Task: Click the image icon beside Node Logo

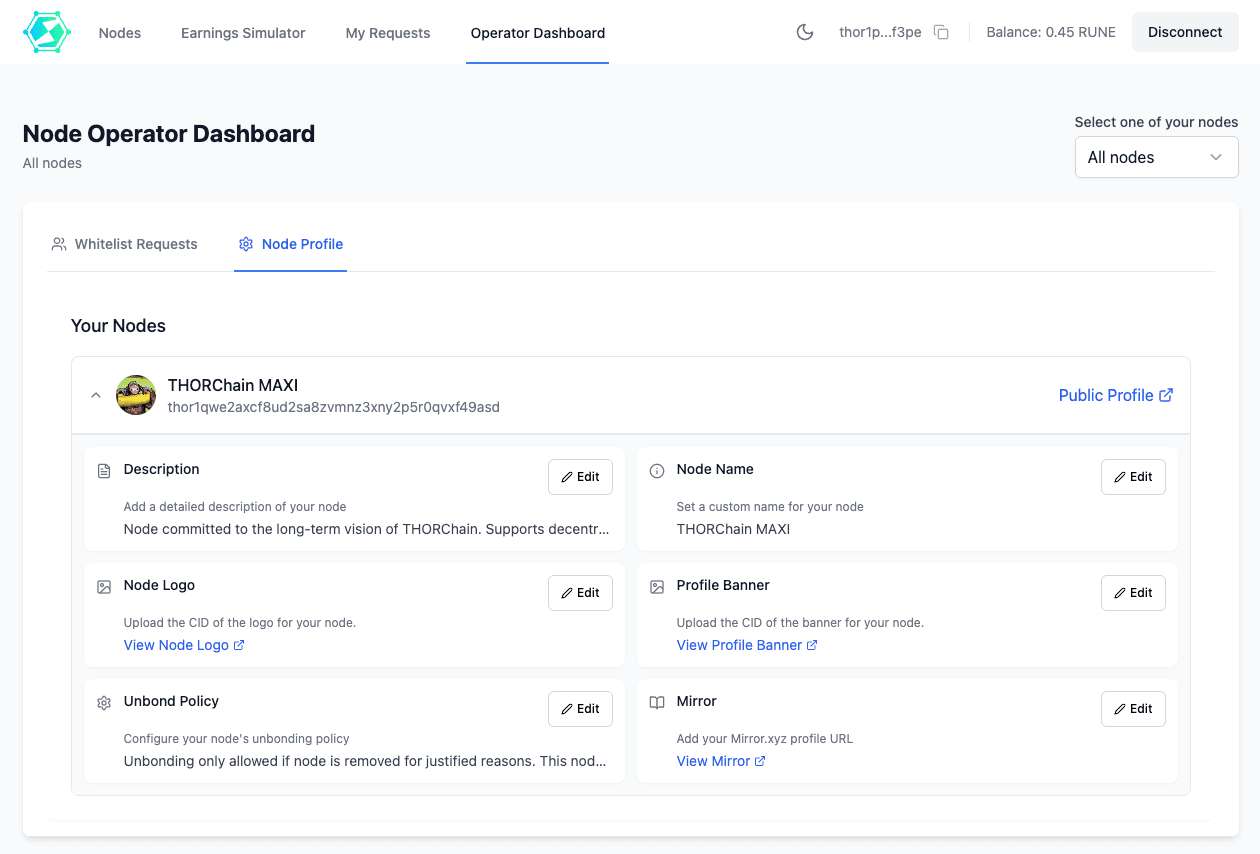Action: pos(104,587)
